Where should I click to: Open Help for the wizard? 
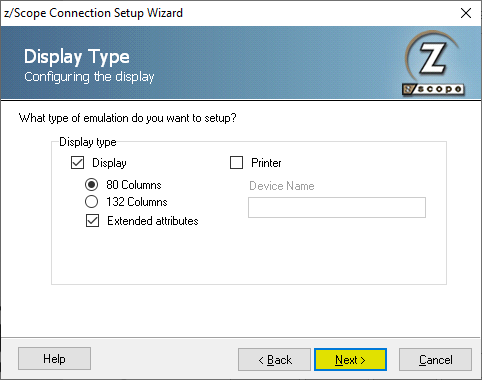click(54, 359)
